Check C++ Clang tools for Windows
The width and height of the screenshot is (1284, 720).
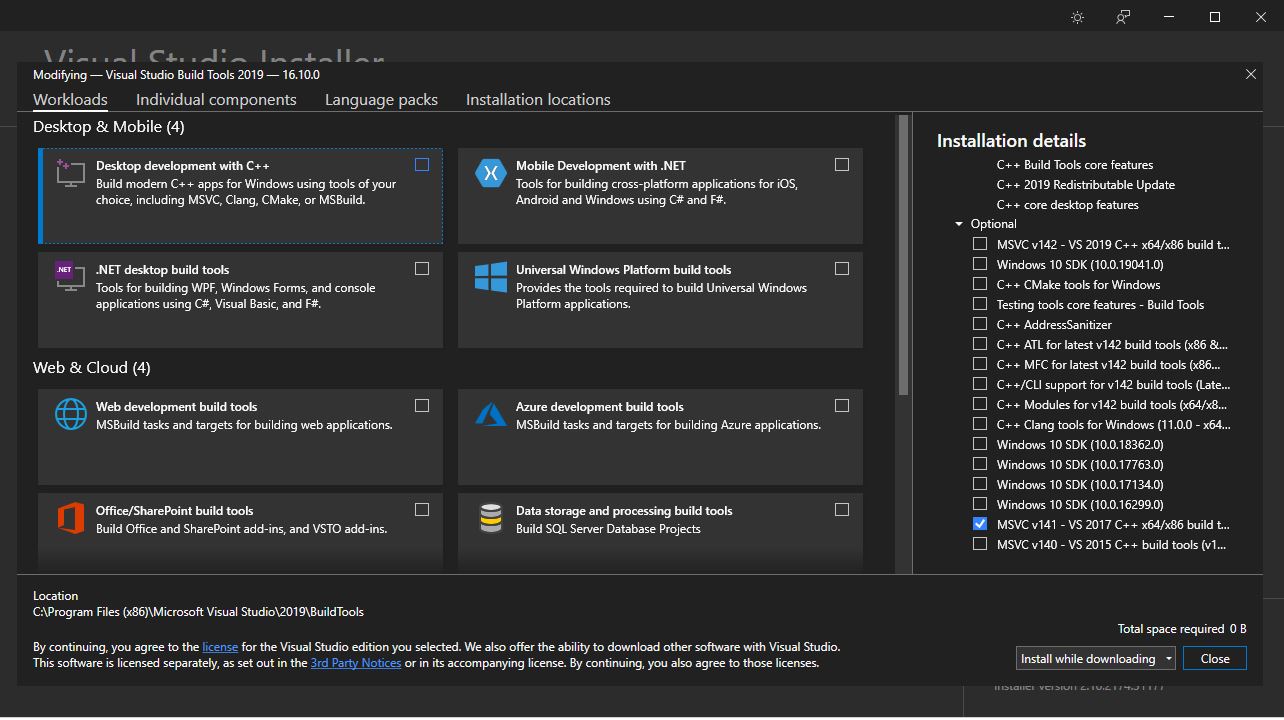pyautogui.click(x=980, y=424)
